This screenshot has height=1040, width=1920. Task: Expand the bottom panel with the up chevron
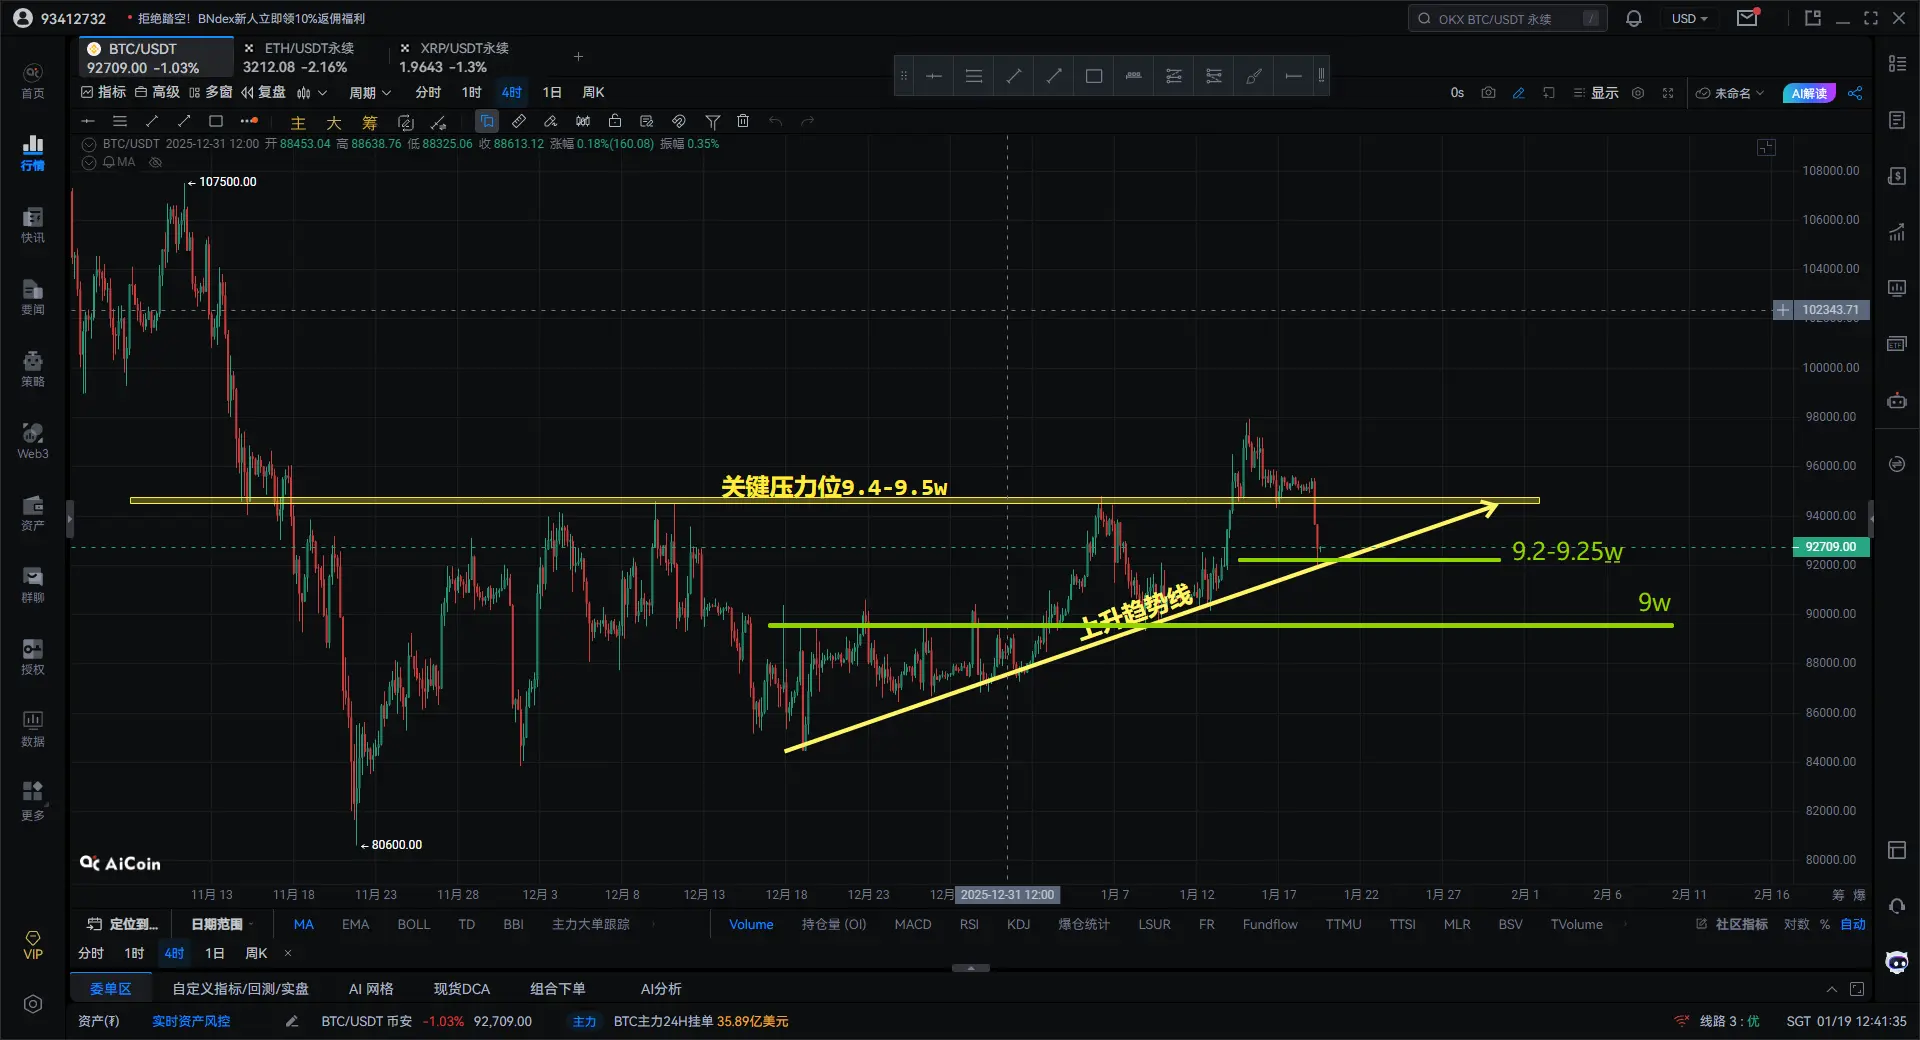pos(1832,989)
